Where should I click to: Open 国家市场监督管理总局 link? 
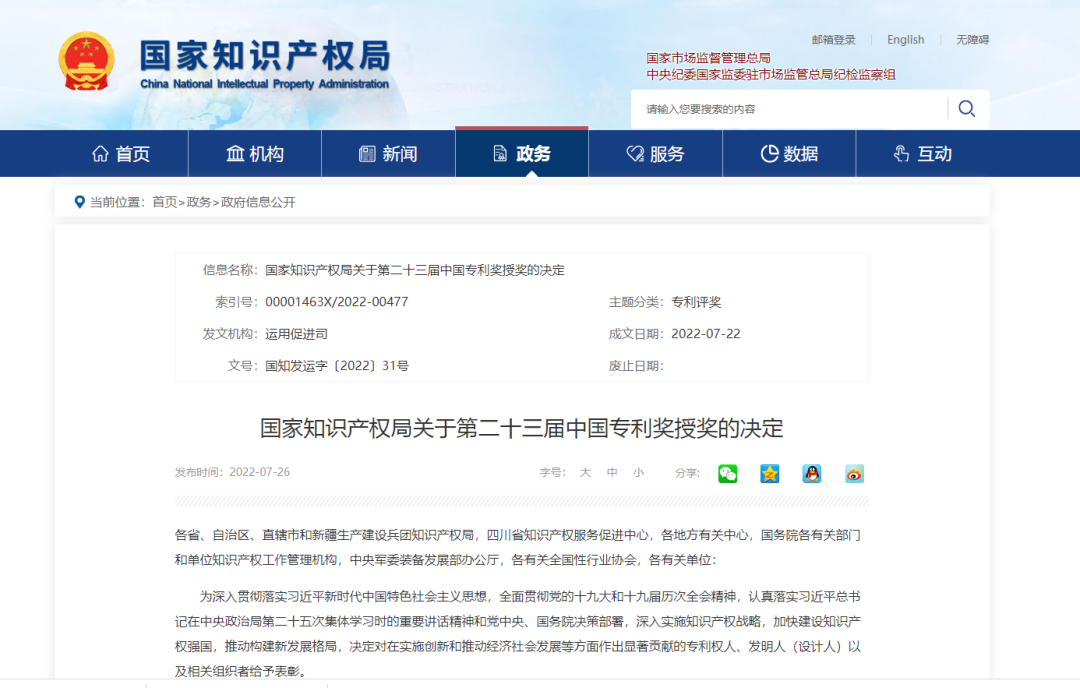tap(707, 57)
